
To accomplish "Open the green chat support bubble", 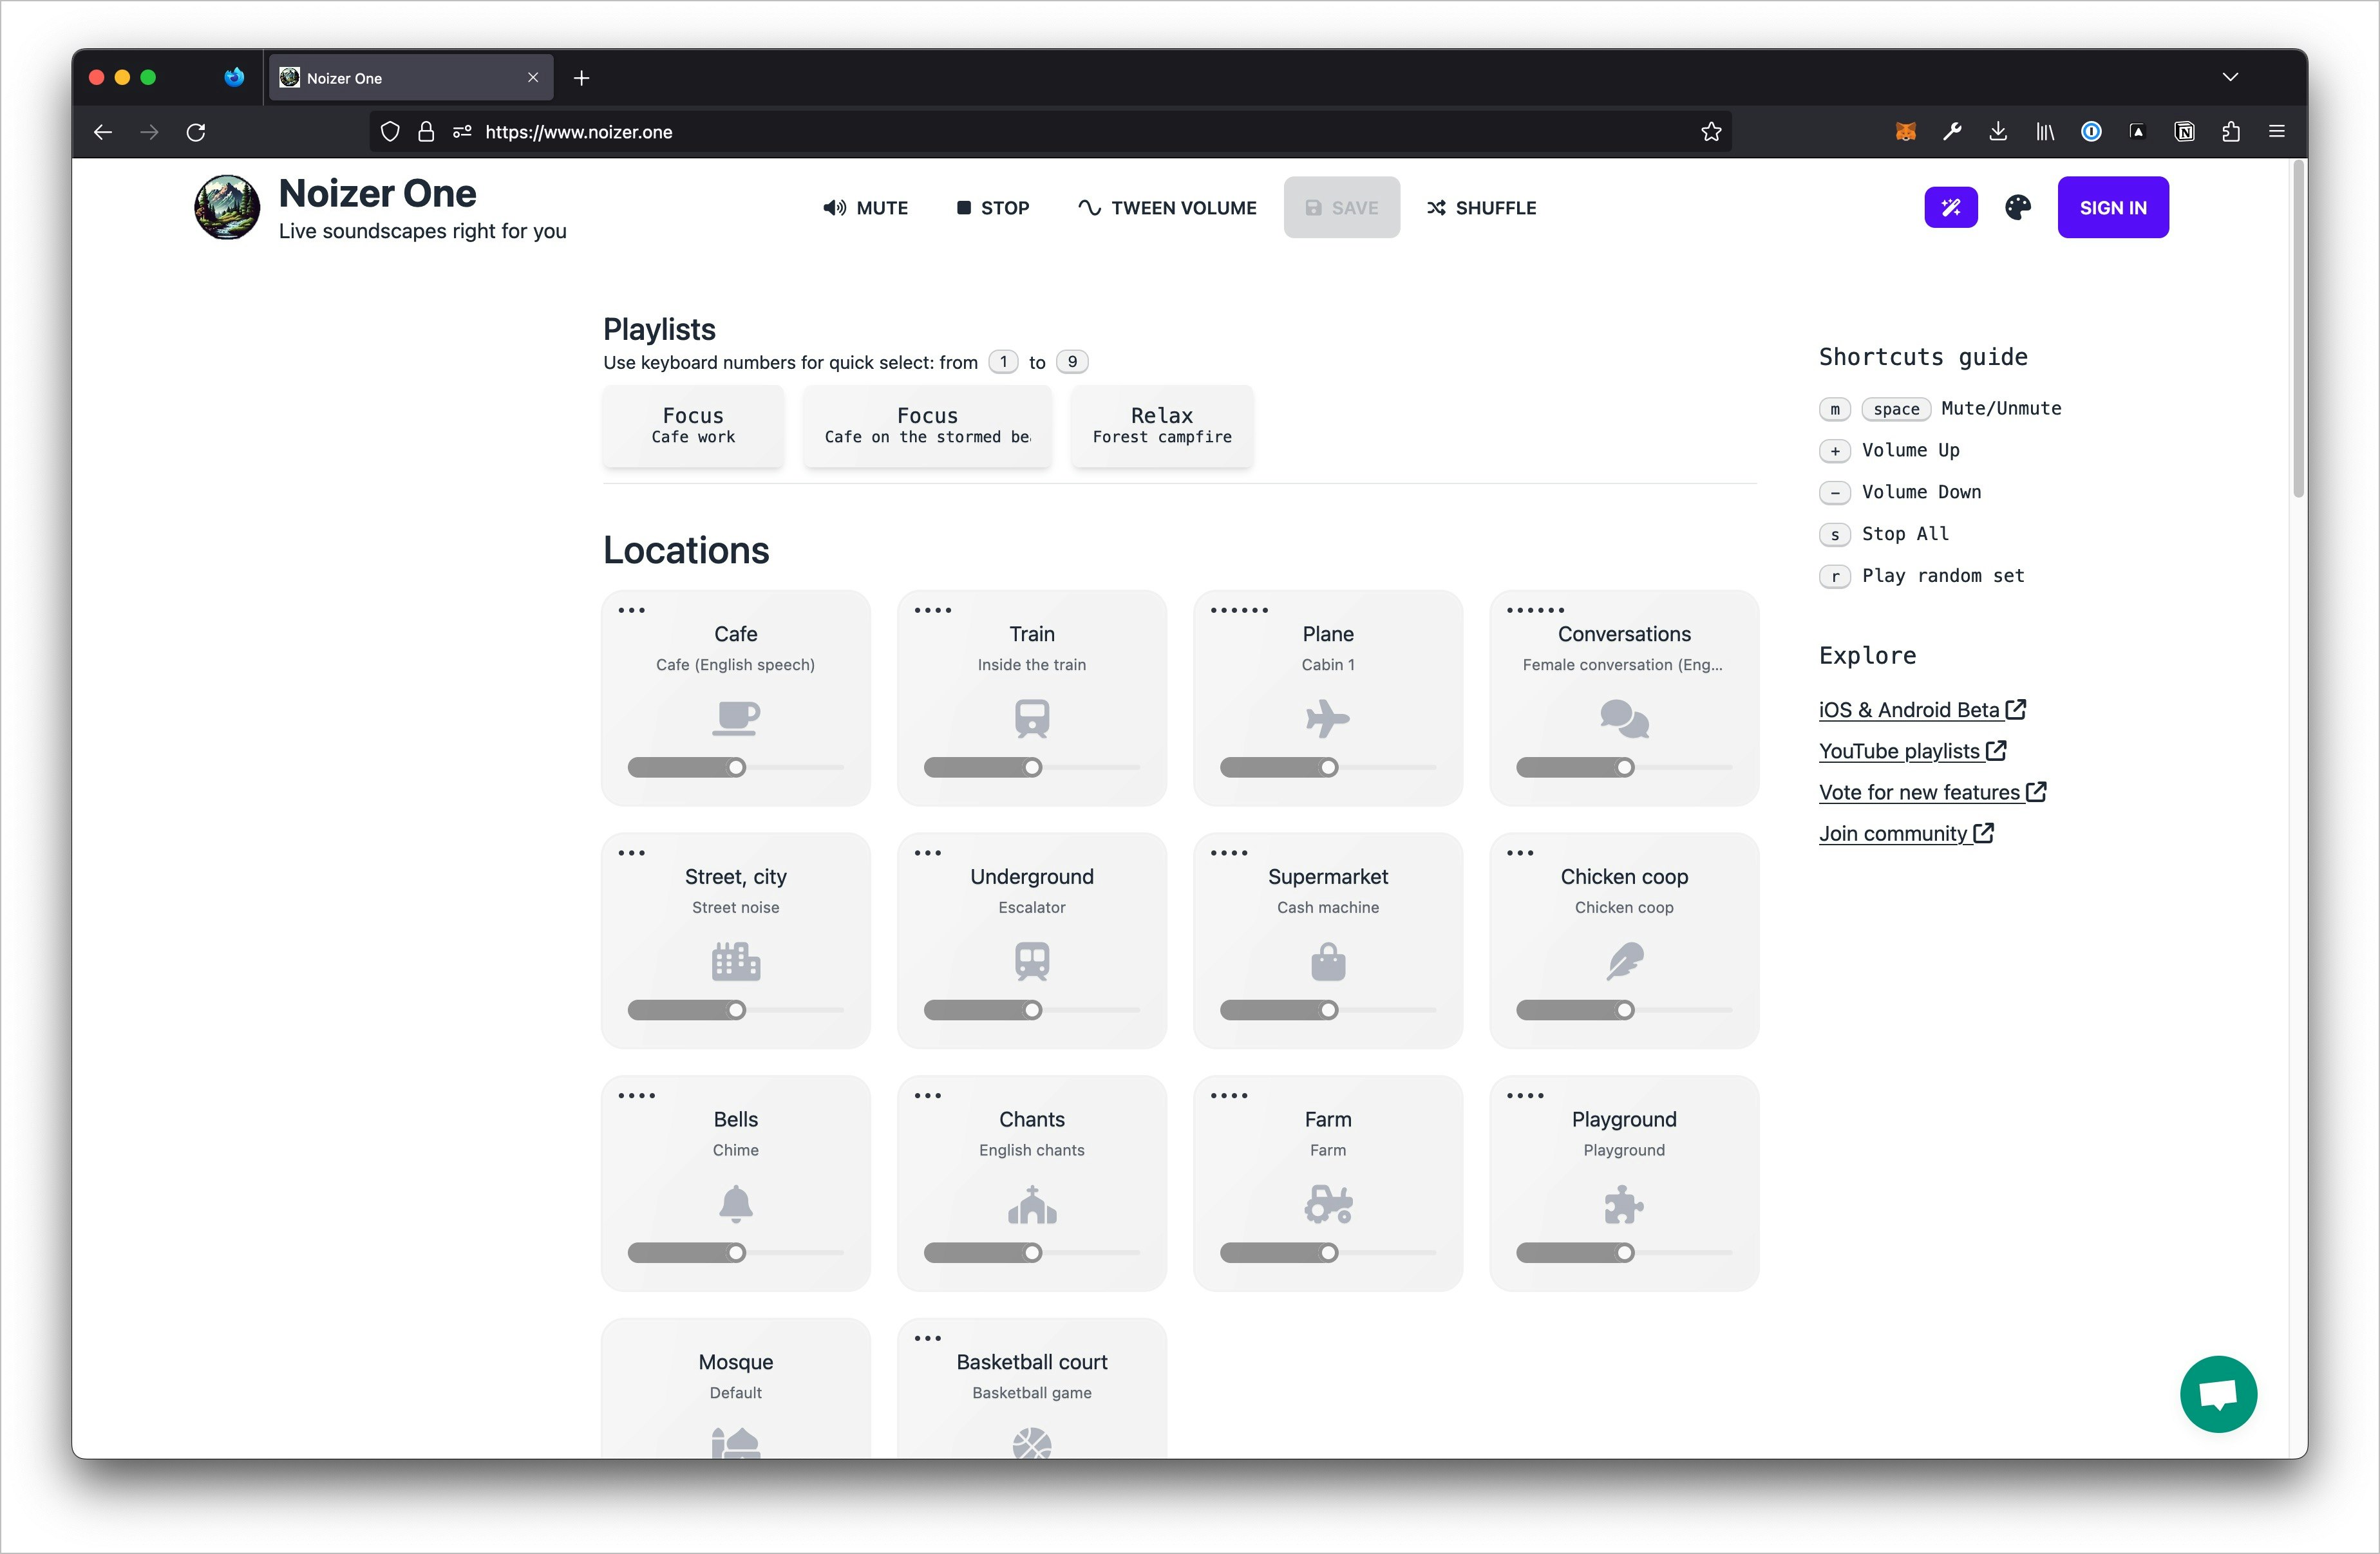I will (2217, 1393).
